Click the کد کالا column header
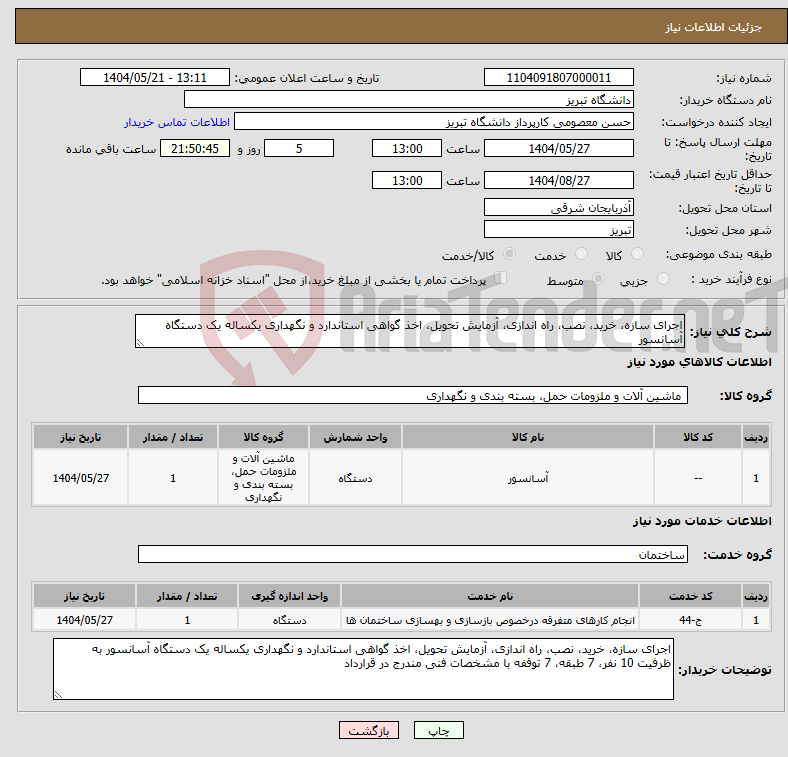The height and width of the screenshot is (757, 788). pyautogui.click(x=698, y=437)
